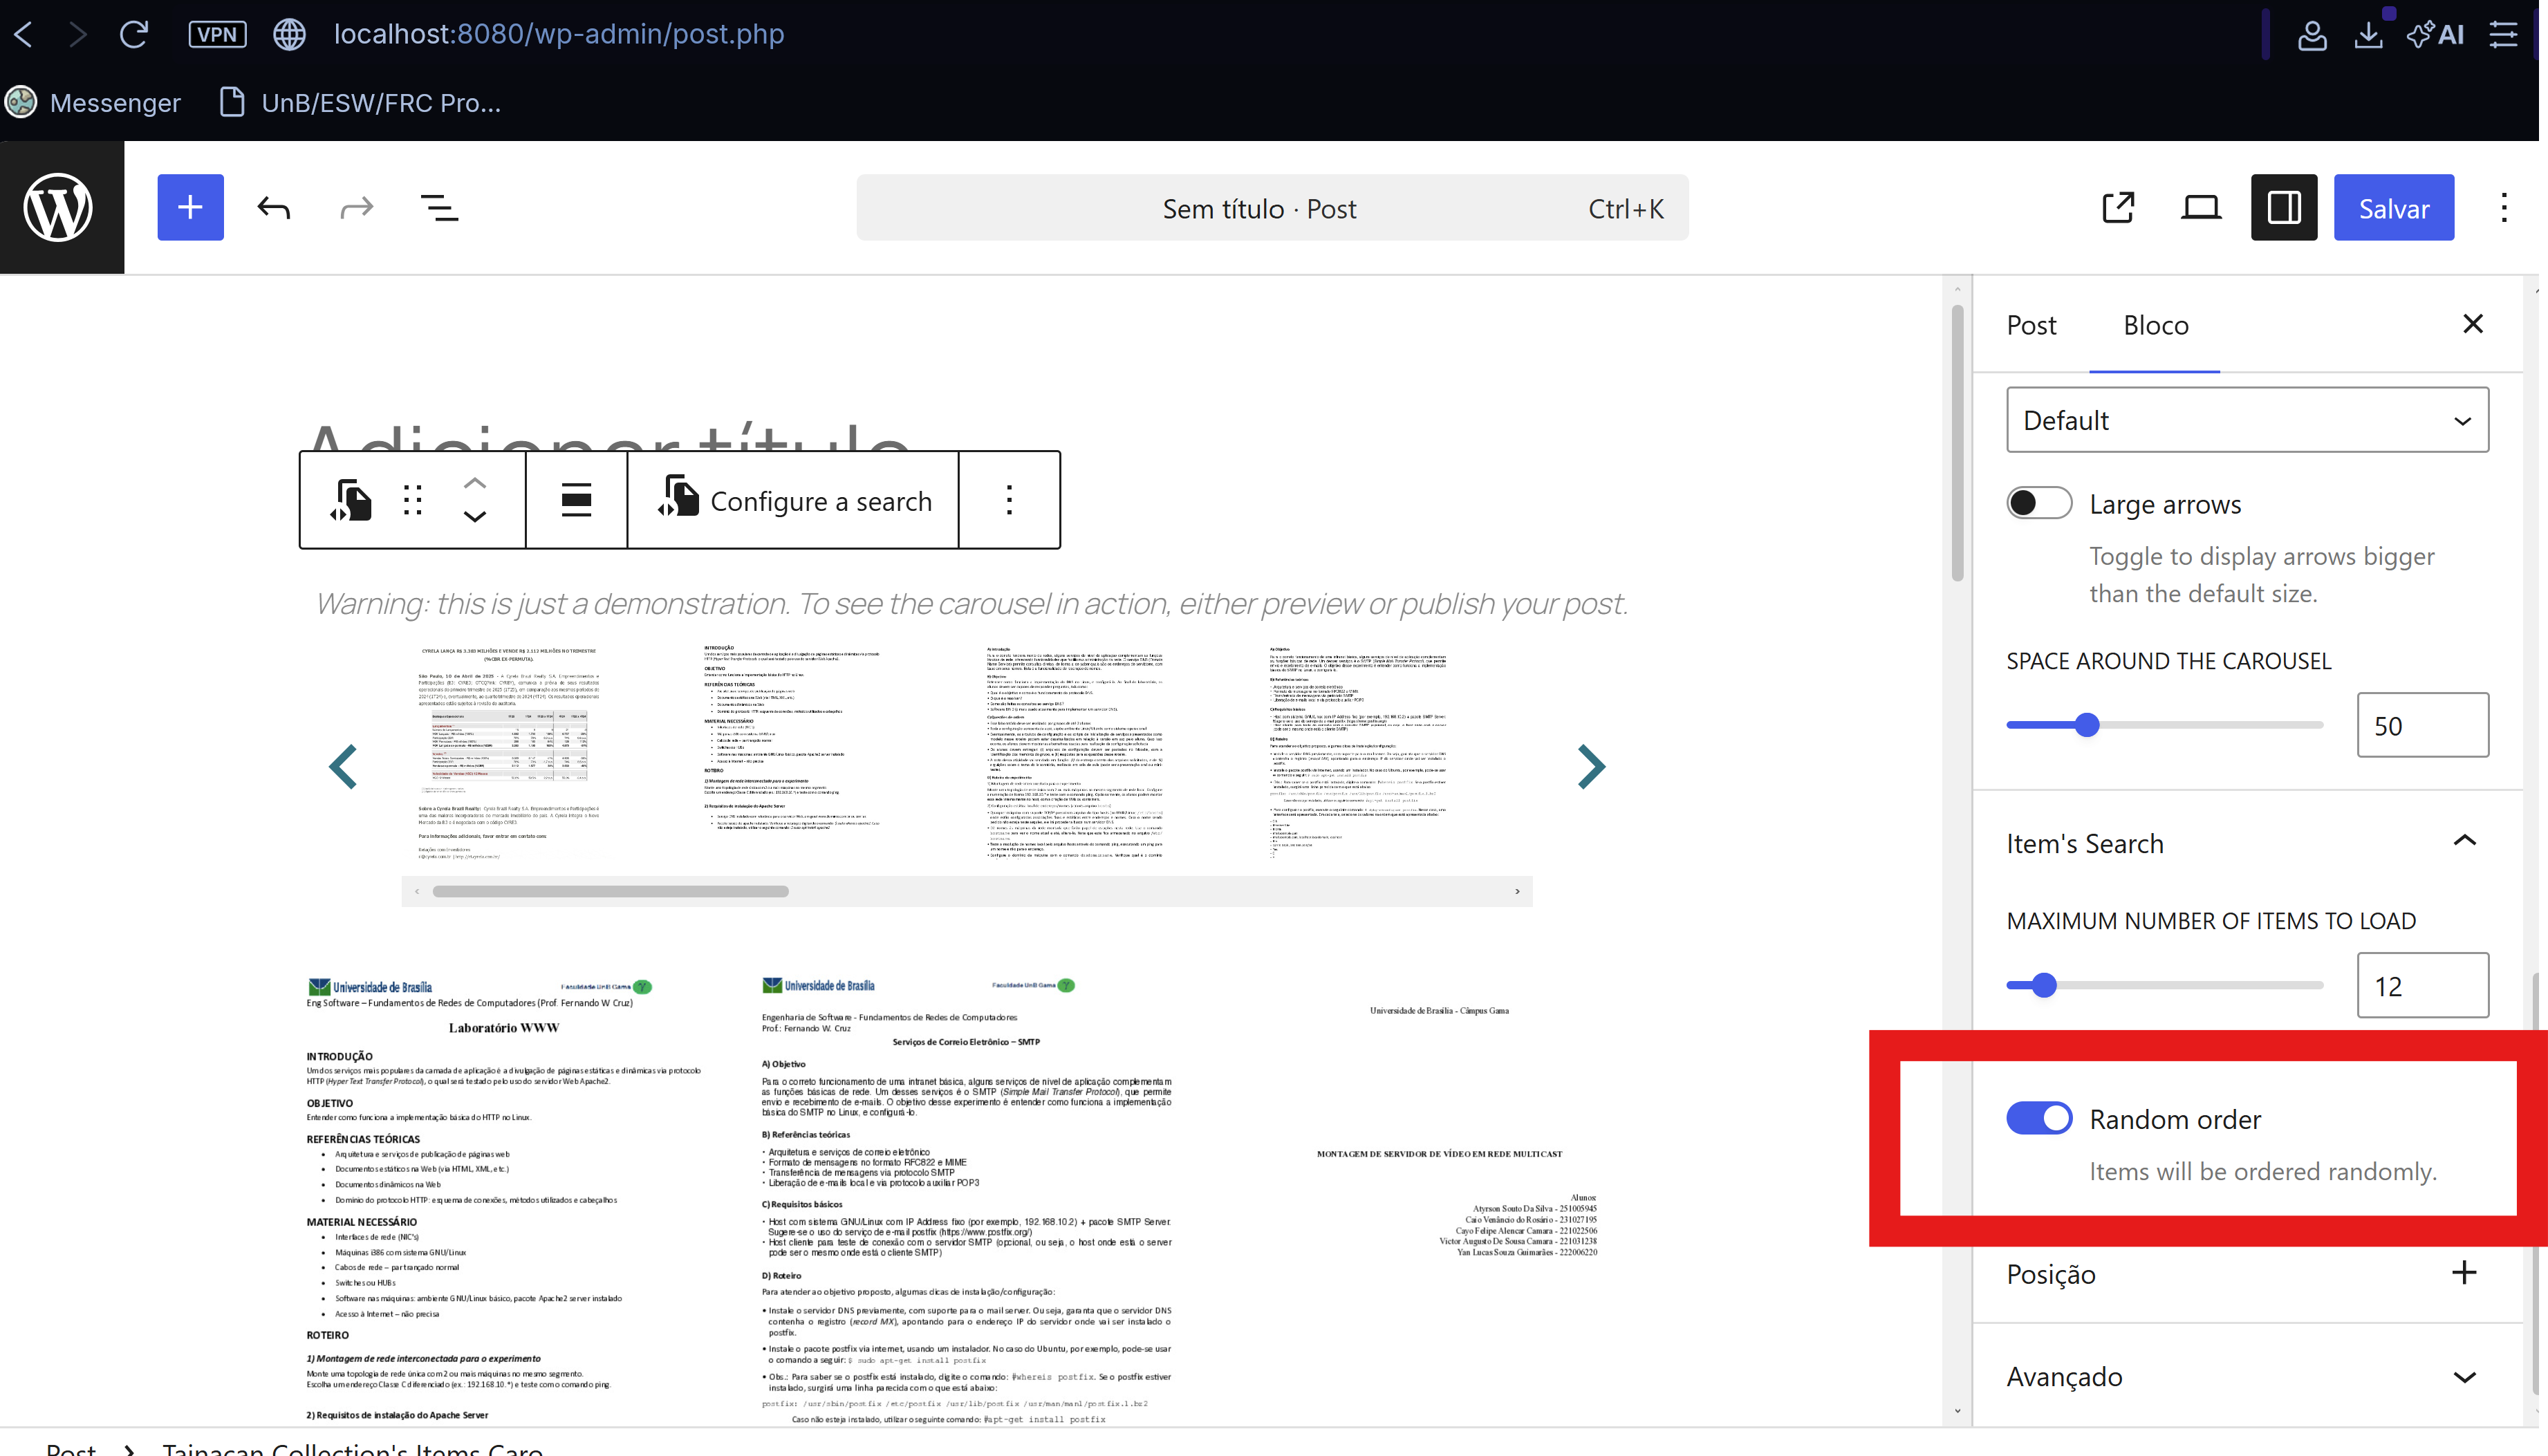Switch to the Post tab
Screen dimensions: 2548x1456
(x=2031, y=325)
